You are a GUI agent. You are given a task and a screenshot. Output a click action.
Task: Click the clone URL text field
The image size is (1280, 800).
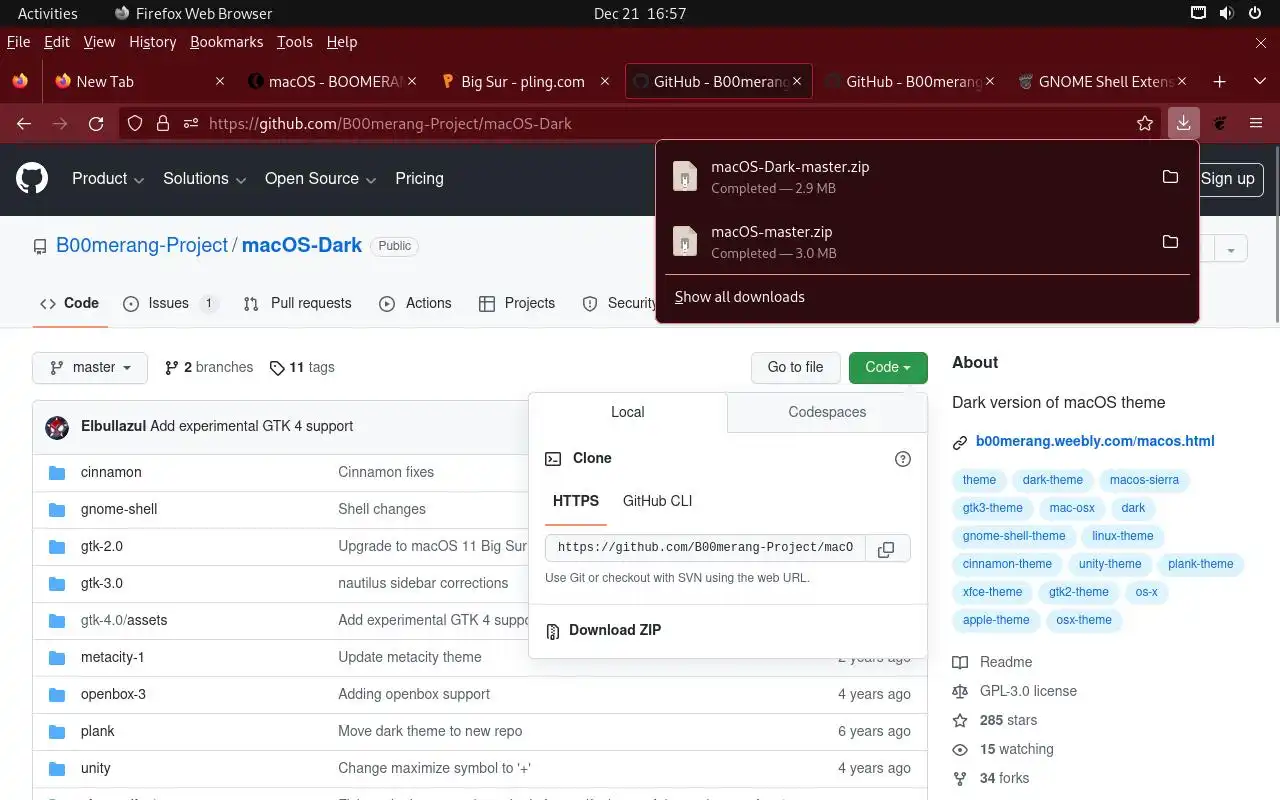(x=705, y=548)
